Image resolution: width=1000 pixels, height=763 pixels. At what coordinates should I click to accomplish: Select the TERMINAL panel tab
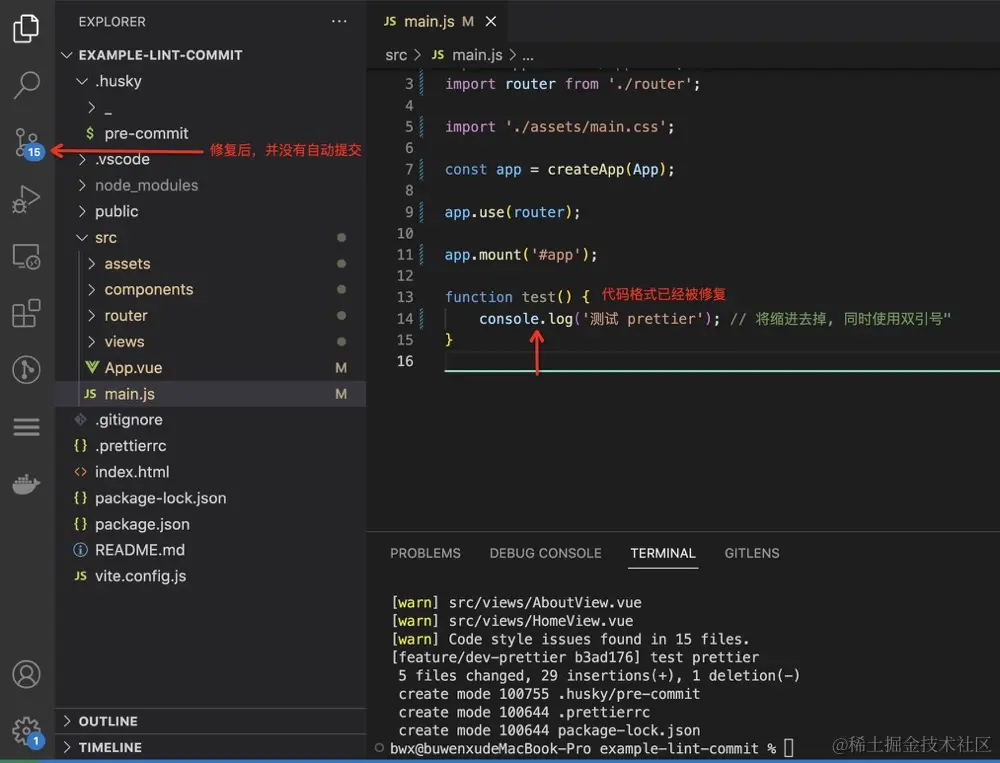pyautogui.click(x=663, y=553)
